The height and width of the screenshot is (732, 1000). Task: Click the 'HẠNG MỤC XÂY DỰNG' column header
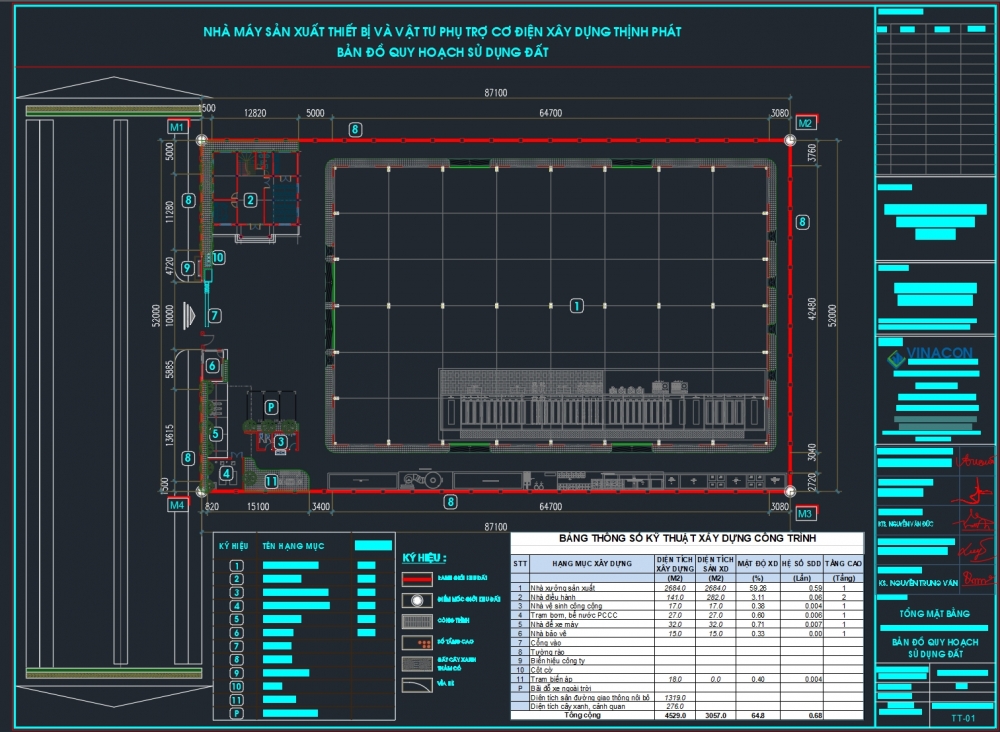pyautogui.click(x=590, y=564)
